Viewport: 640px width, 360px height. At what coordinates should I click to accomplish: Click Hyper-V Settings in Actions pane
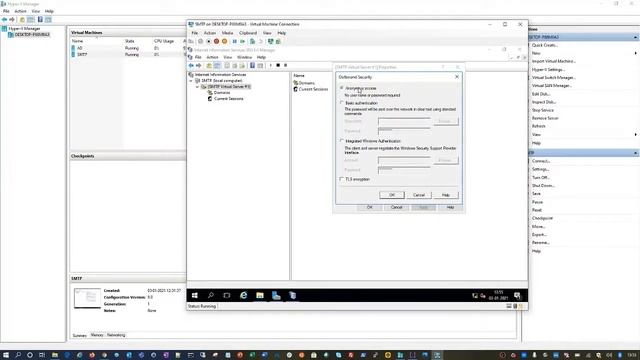pos(548,70)
